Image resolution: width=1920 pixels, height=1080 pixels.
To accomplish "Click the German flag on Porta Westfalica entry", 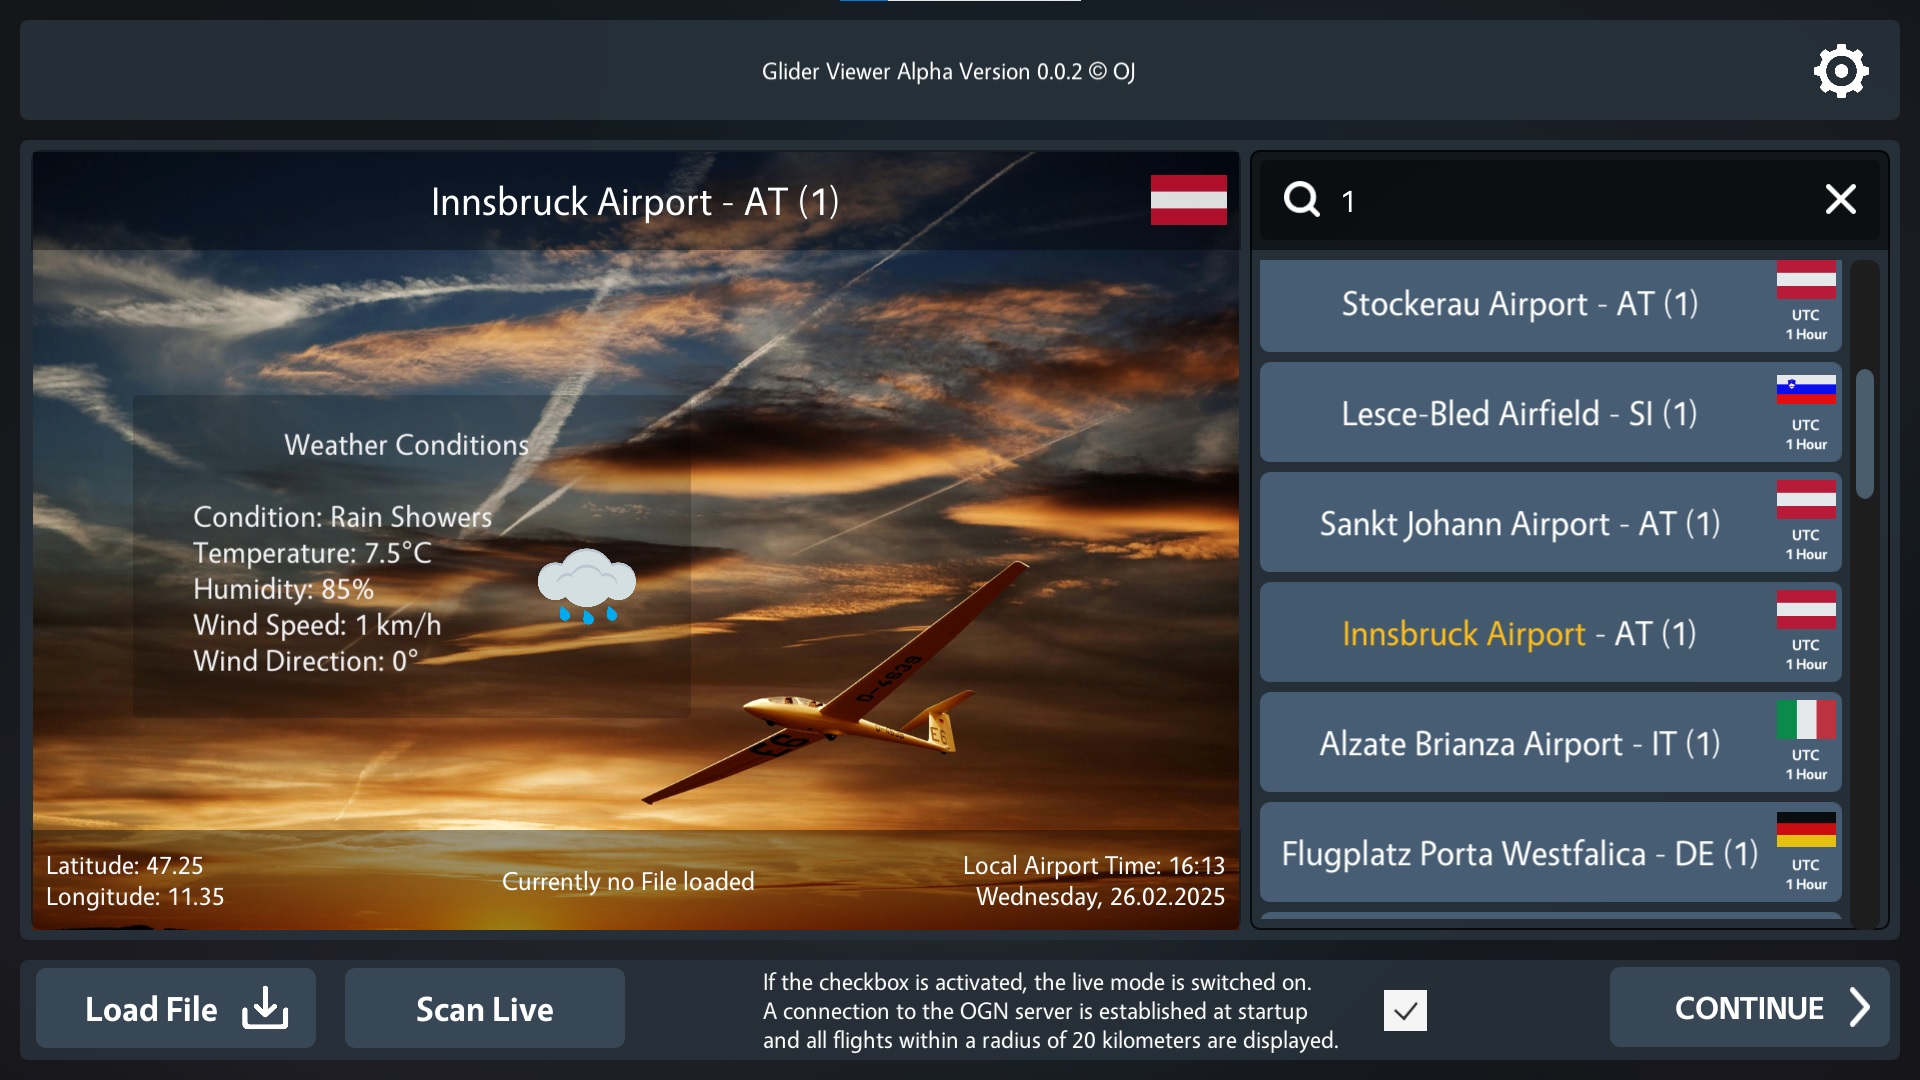I will 1806,829.
